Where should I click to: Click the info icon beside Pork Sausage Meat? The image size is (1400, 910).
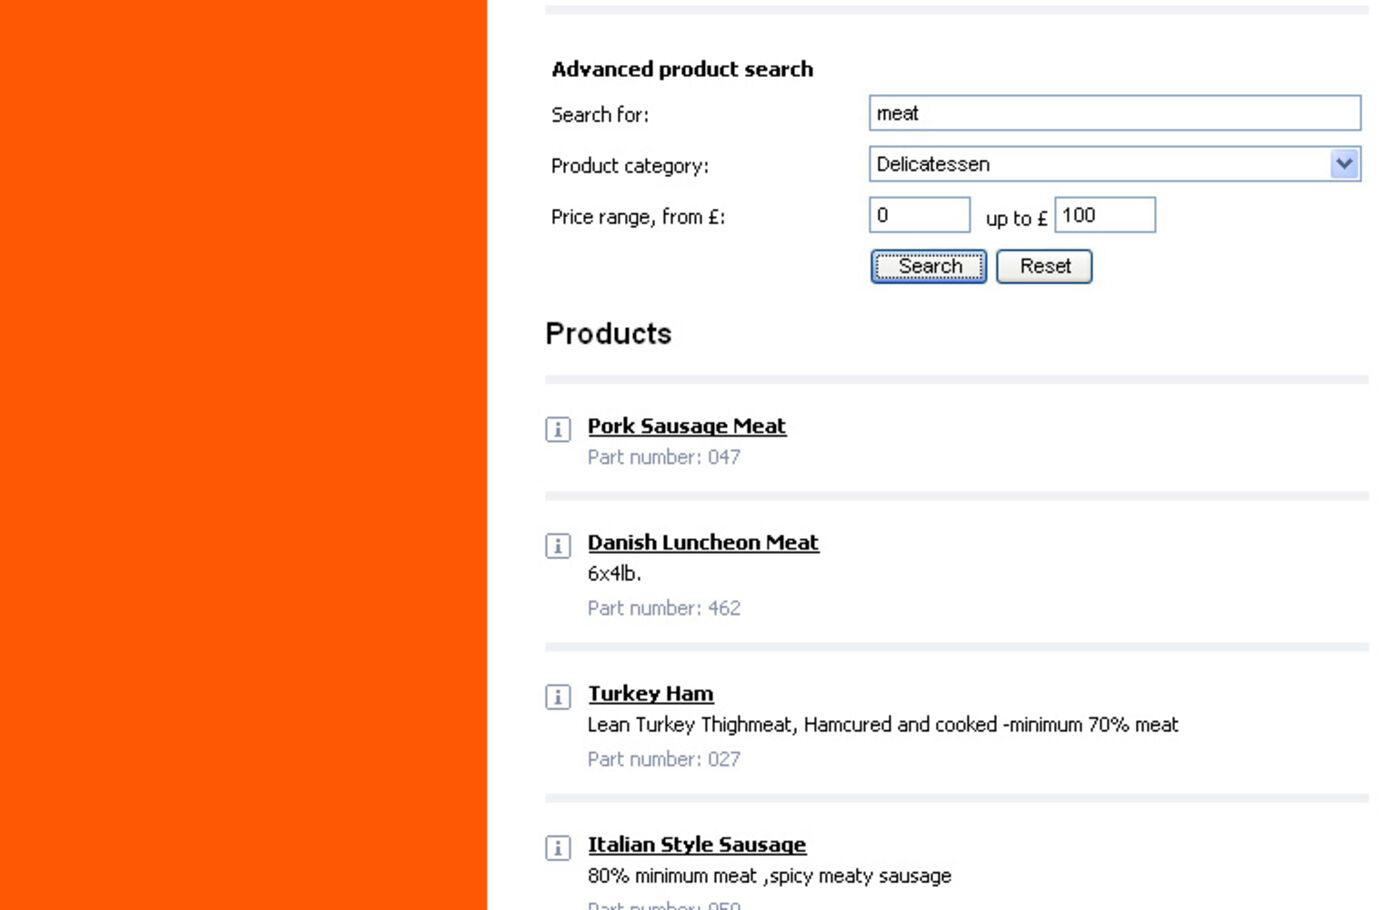pyautogui.click(x=558, y=429)
